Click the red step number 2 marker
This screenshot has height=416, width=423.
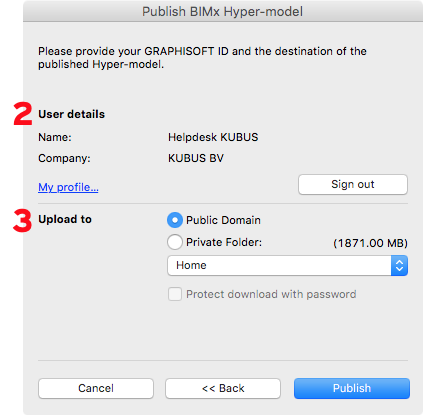coord(23,114)
